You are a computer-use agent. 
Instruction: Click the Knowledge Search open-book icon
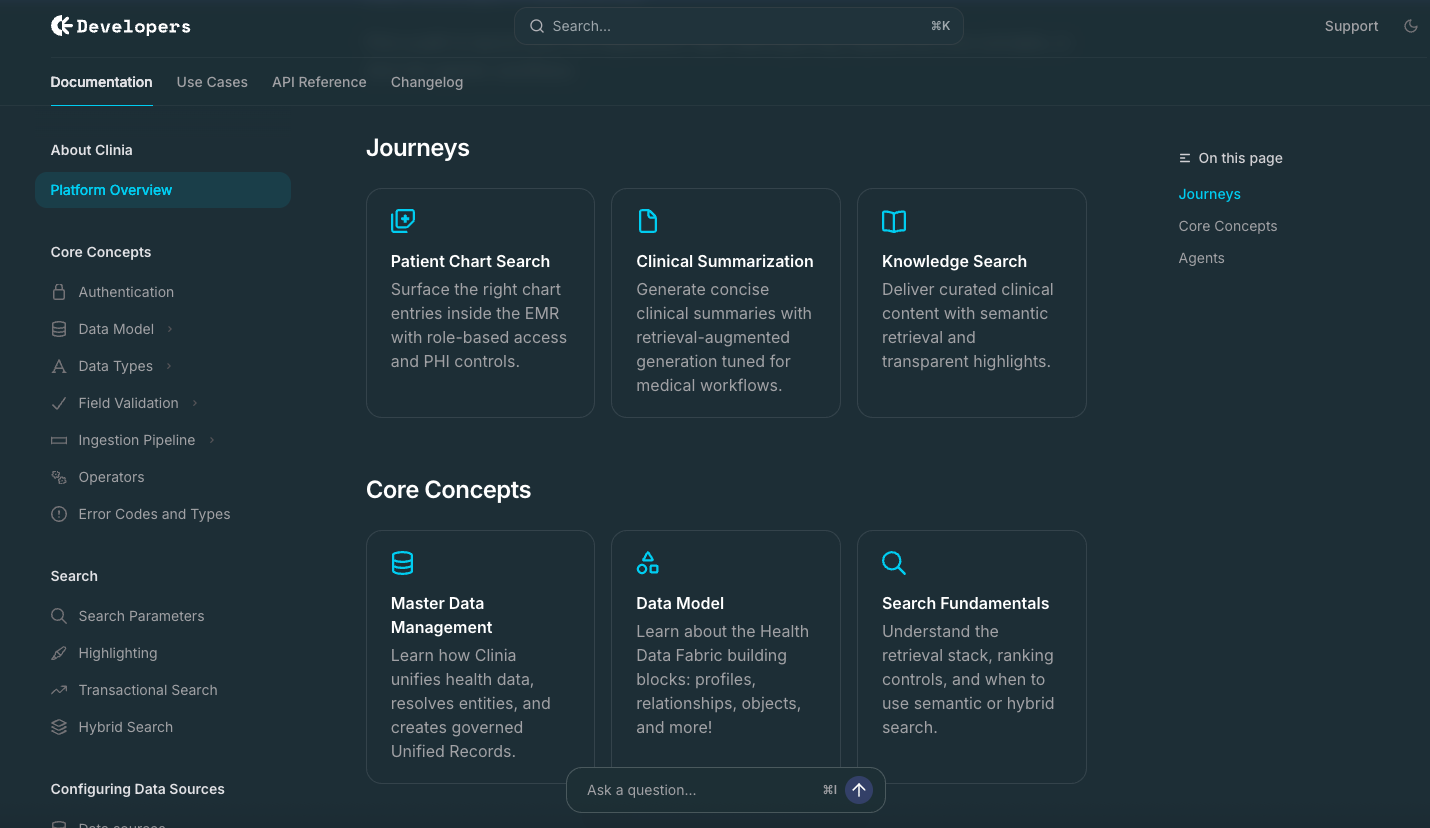(x=894, y=221)
